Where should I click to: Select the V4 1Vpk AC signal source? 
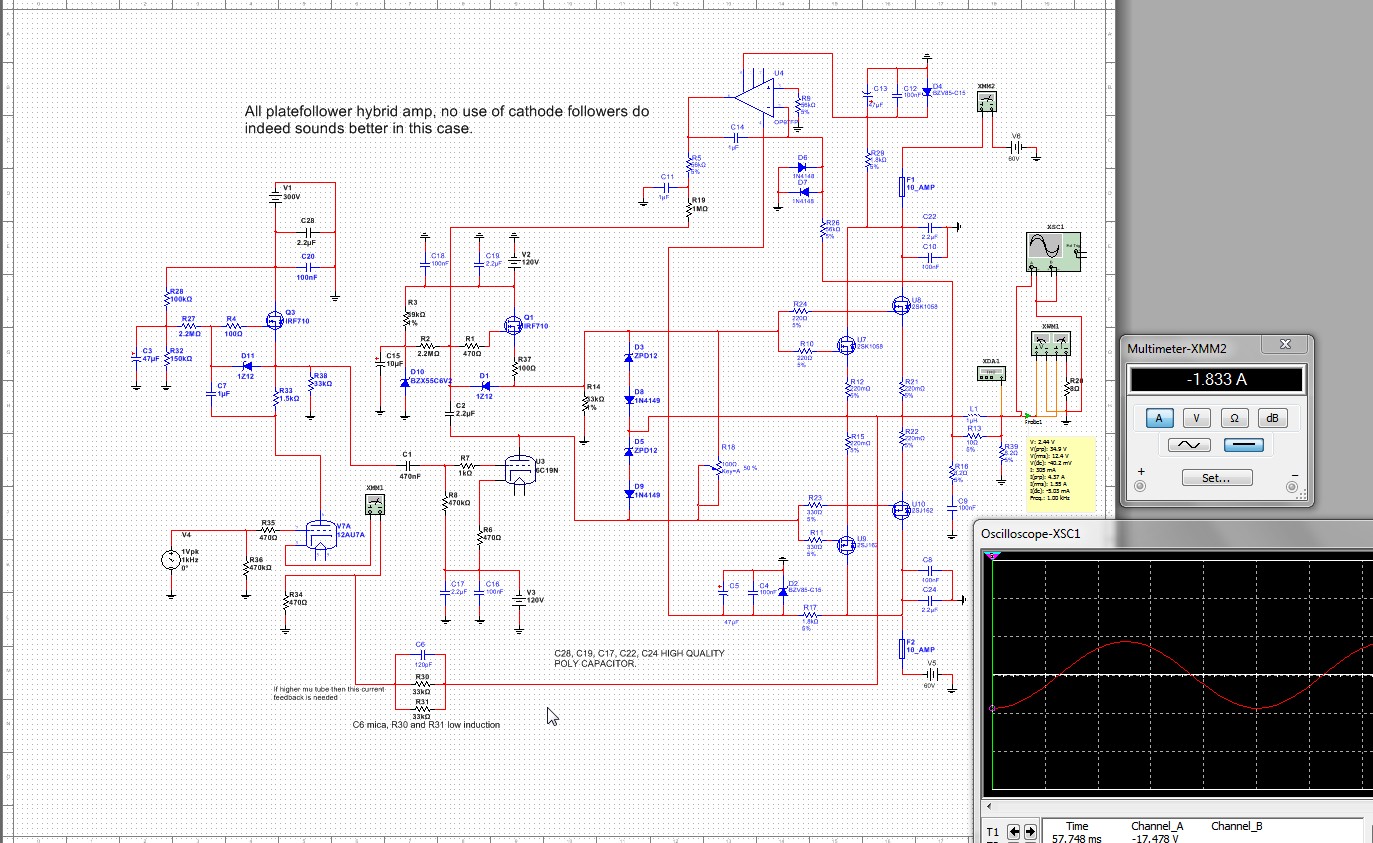tap(171, 558)
